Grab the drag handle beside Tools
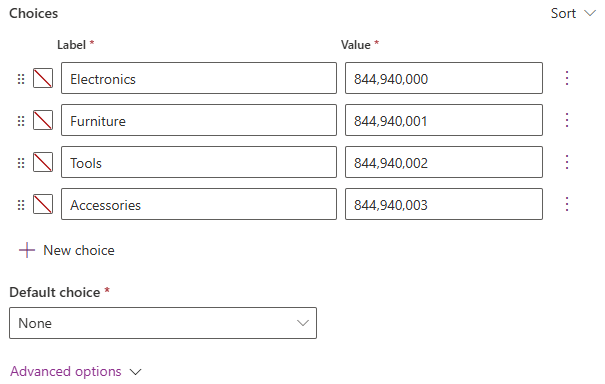This screenshot has height=384, width=605. click(21, 163)
